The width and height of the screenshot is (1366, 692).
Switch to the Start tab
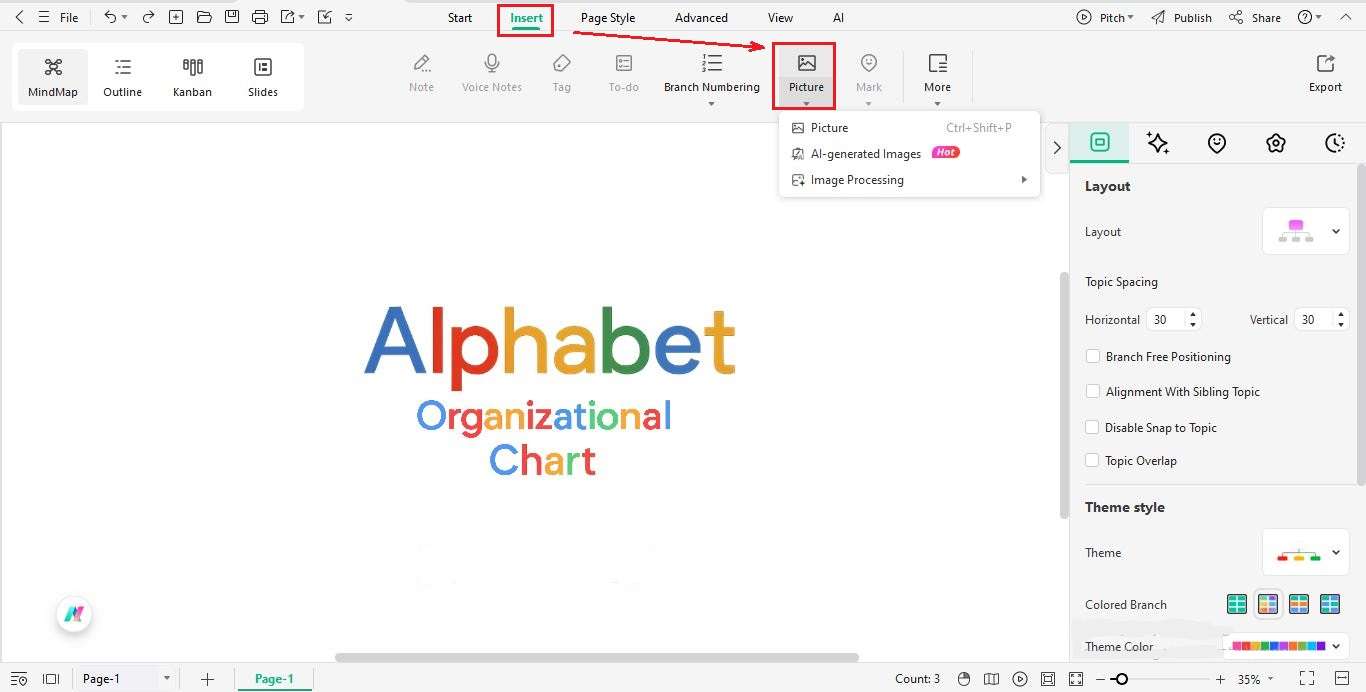(x=460, y=18)
